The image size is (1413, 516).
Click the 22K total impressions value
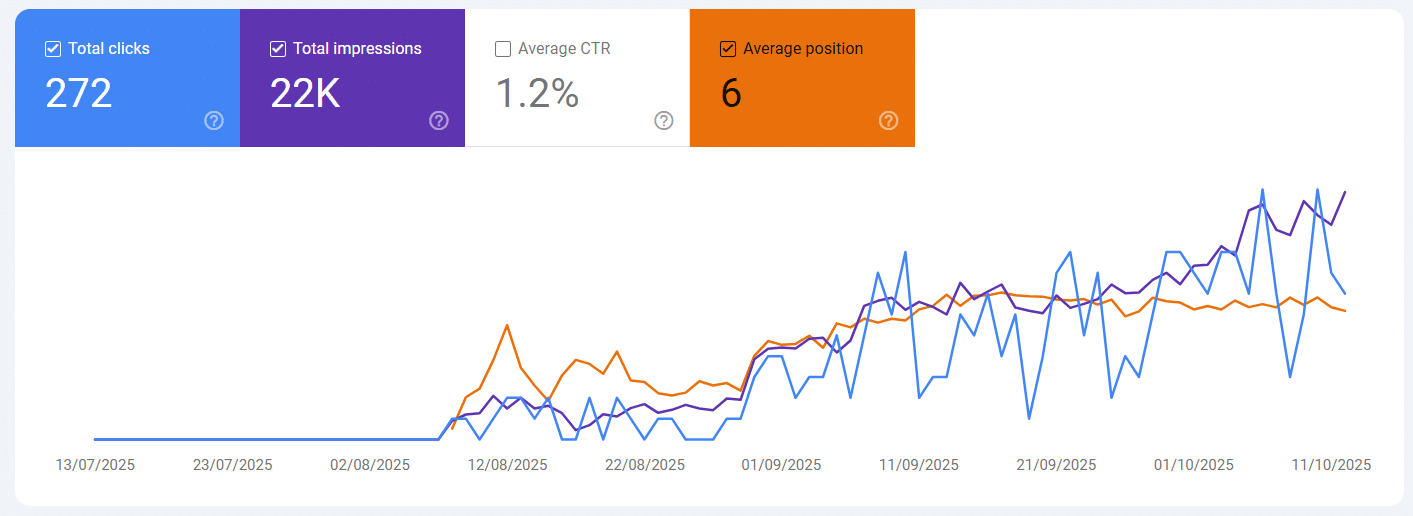(305, 93)
